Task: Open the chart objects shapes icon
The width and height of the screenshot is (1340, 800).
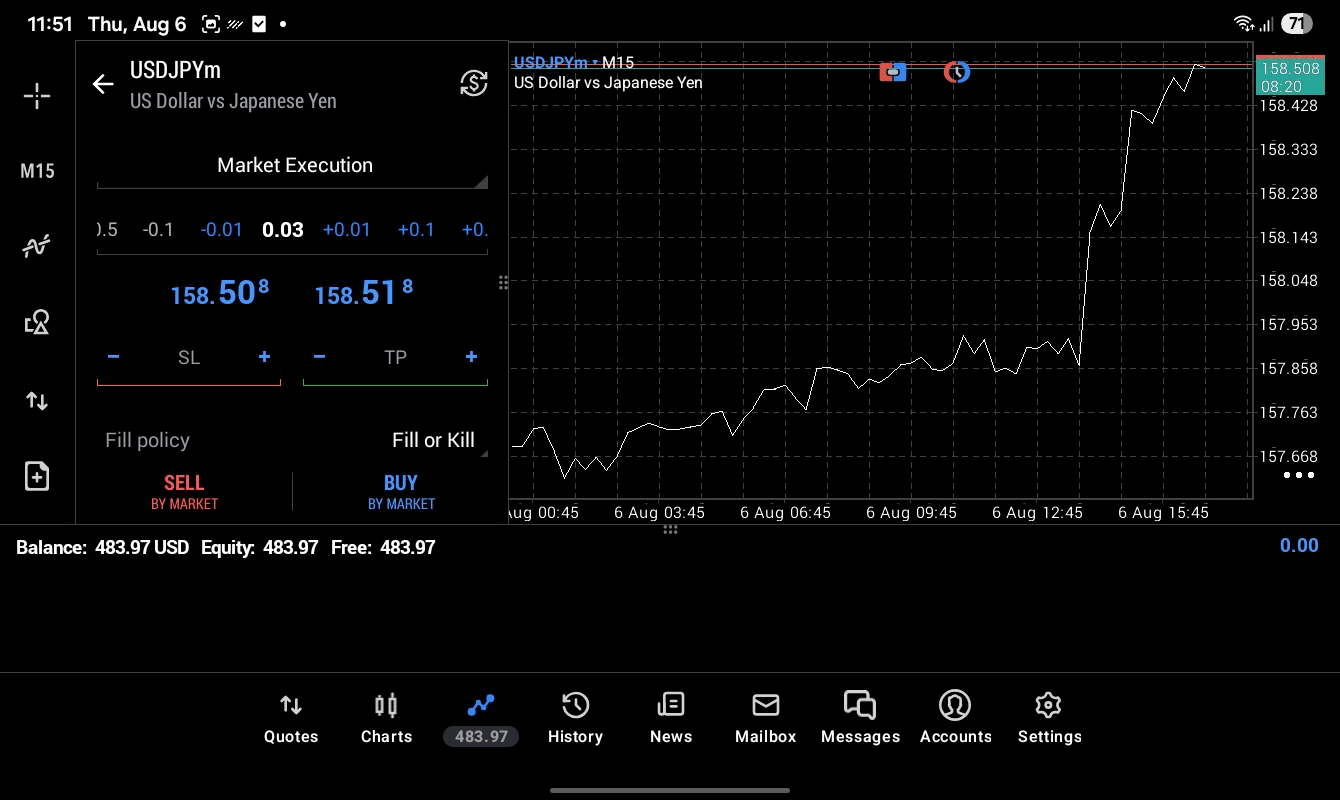Action: [x=37, y=322]
